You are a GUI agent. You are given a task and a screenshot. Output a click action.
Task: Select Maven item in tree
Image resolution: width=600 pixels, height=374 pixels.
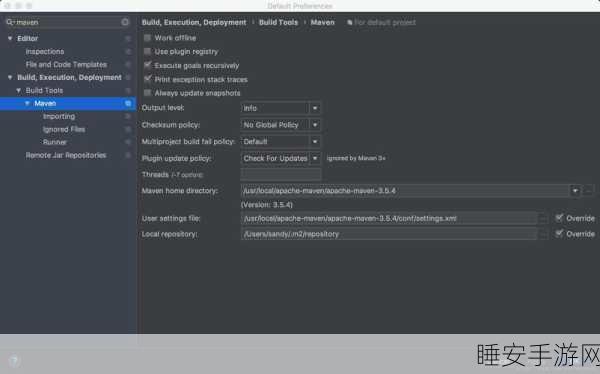click(45, 103)
